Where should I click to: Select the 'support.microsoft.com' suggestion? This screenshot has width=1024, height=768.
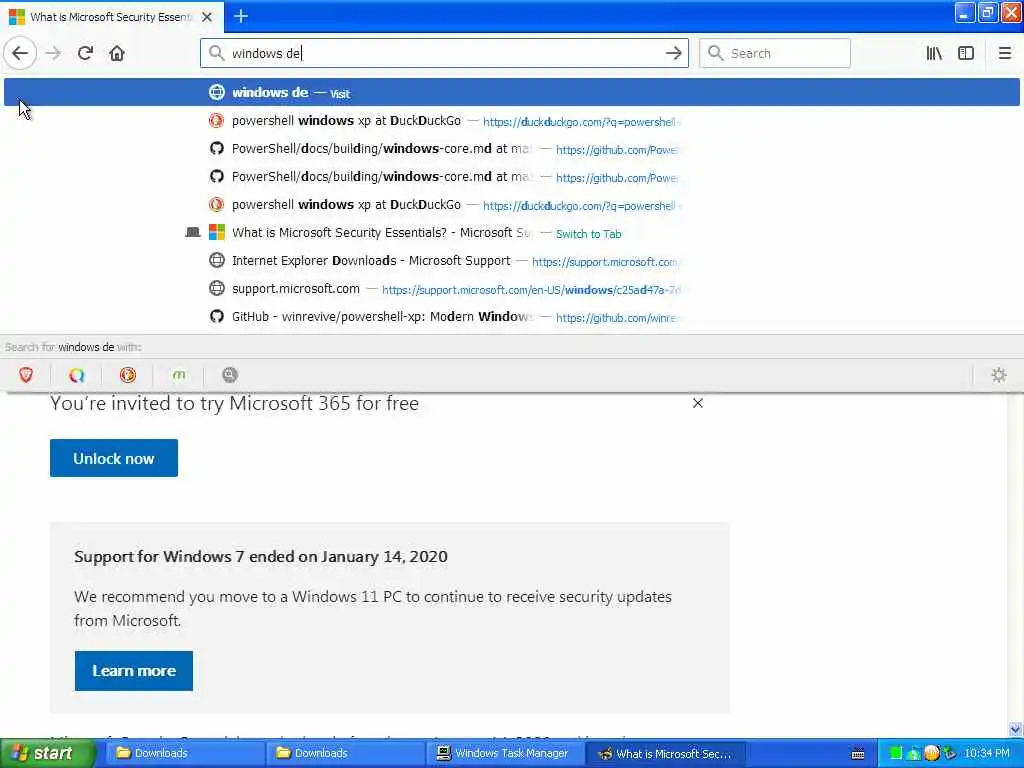click(x=512, y=289)
